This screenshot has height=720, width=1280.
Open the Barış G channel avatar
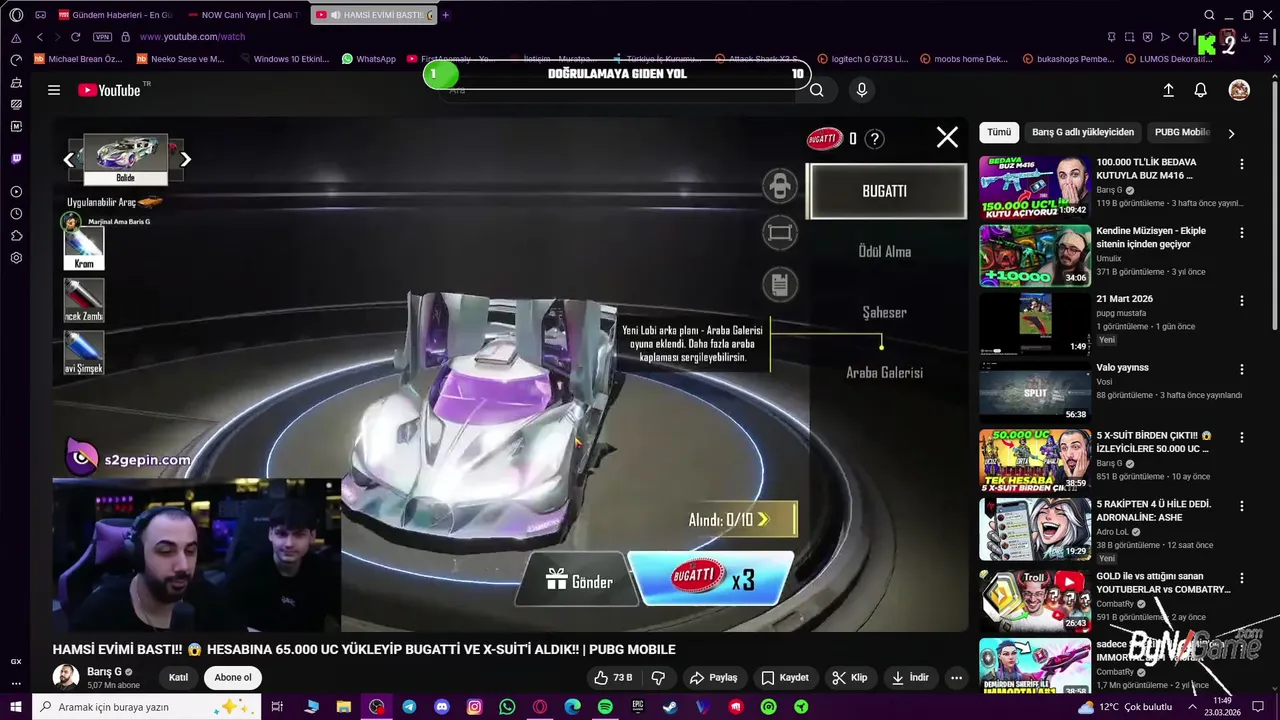[x=66, y=678]
